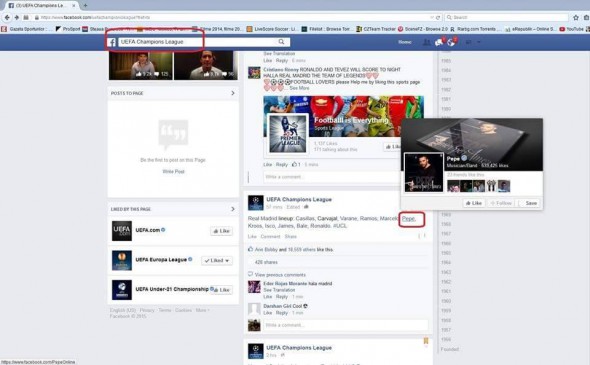This screenshot has width=590, height=365.
Task: Click UEFA Champions League avatar on lineup post
Action: (255, 202)
